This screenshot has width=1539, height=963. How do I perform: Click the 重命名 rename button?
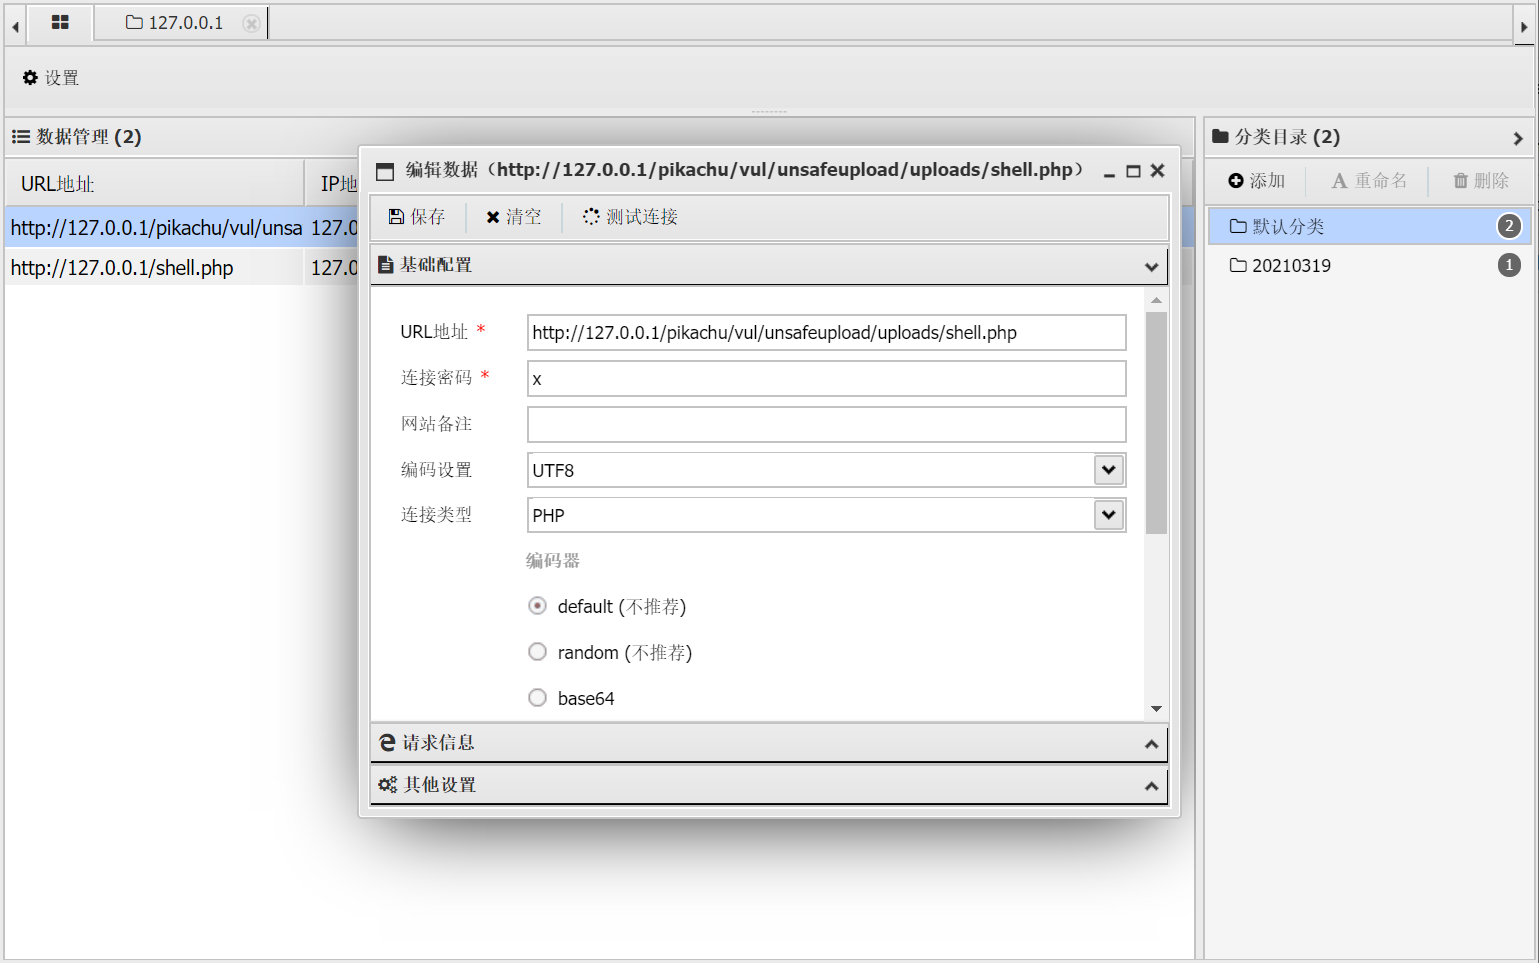click(1369, 181)
